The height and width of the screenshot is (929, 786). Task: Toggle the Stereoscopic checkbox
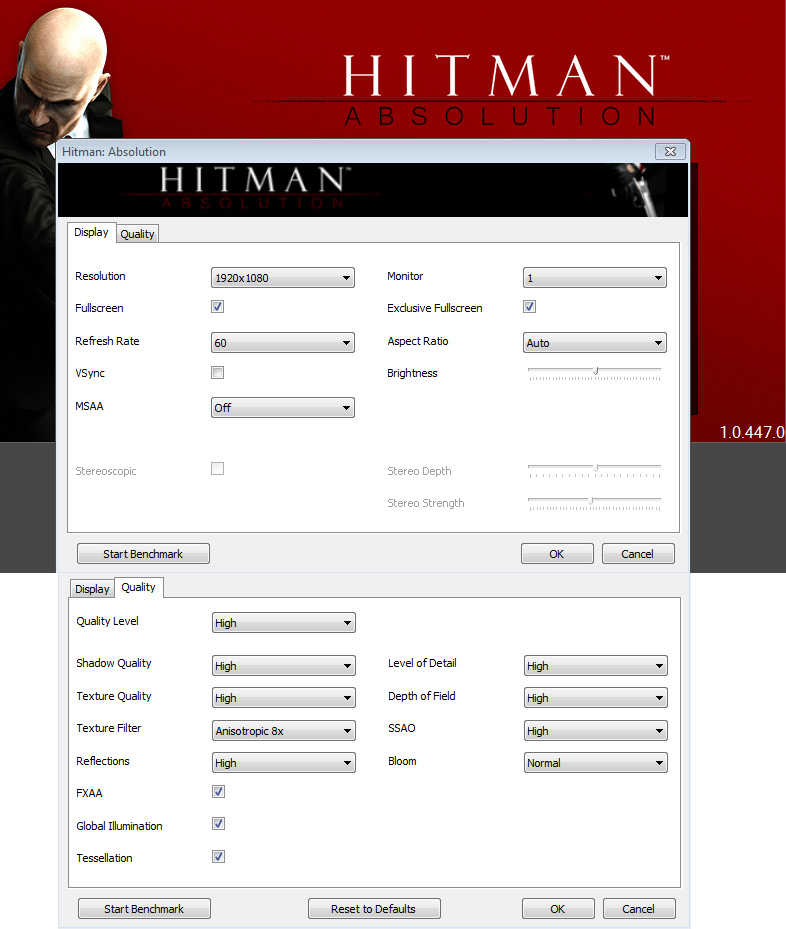[x=217, y=469]
